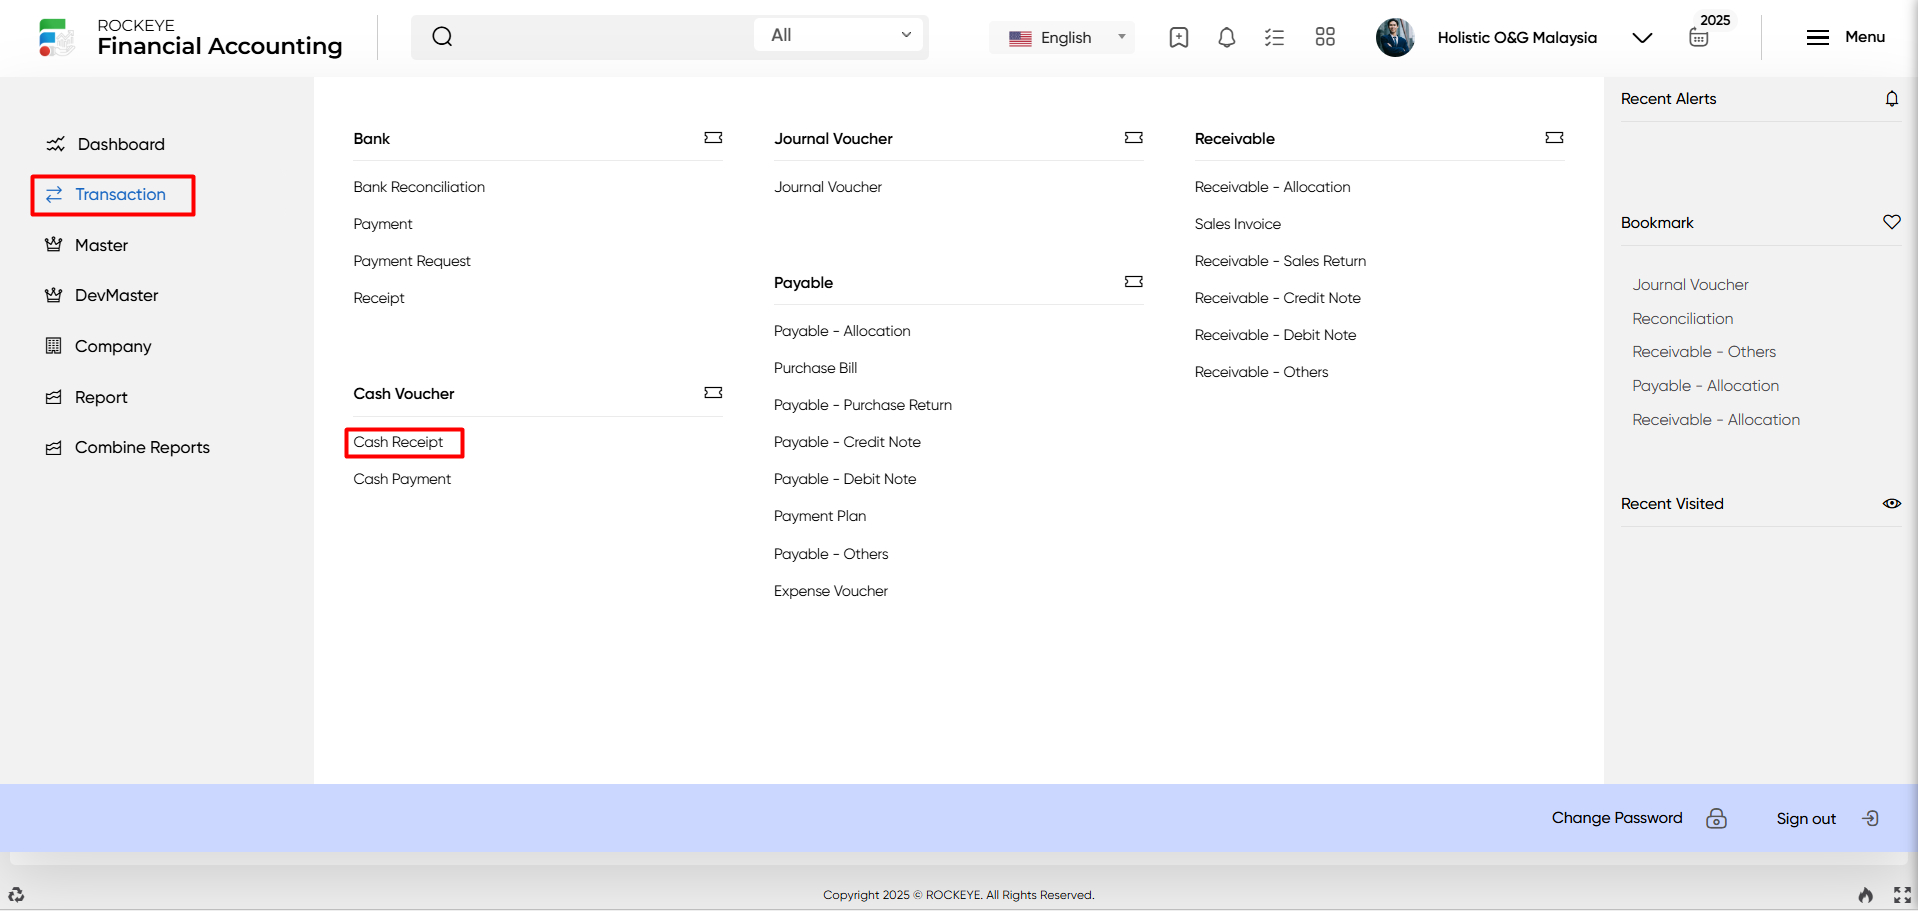The height and width of the screenshot is (911, 1918).
Task: Expand the Receivable section icon
Action: [x=1555, y=138]
